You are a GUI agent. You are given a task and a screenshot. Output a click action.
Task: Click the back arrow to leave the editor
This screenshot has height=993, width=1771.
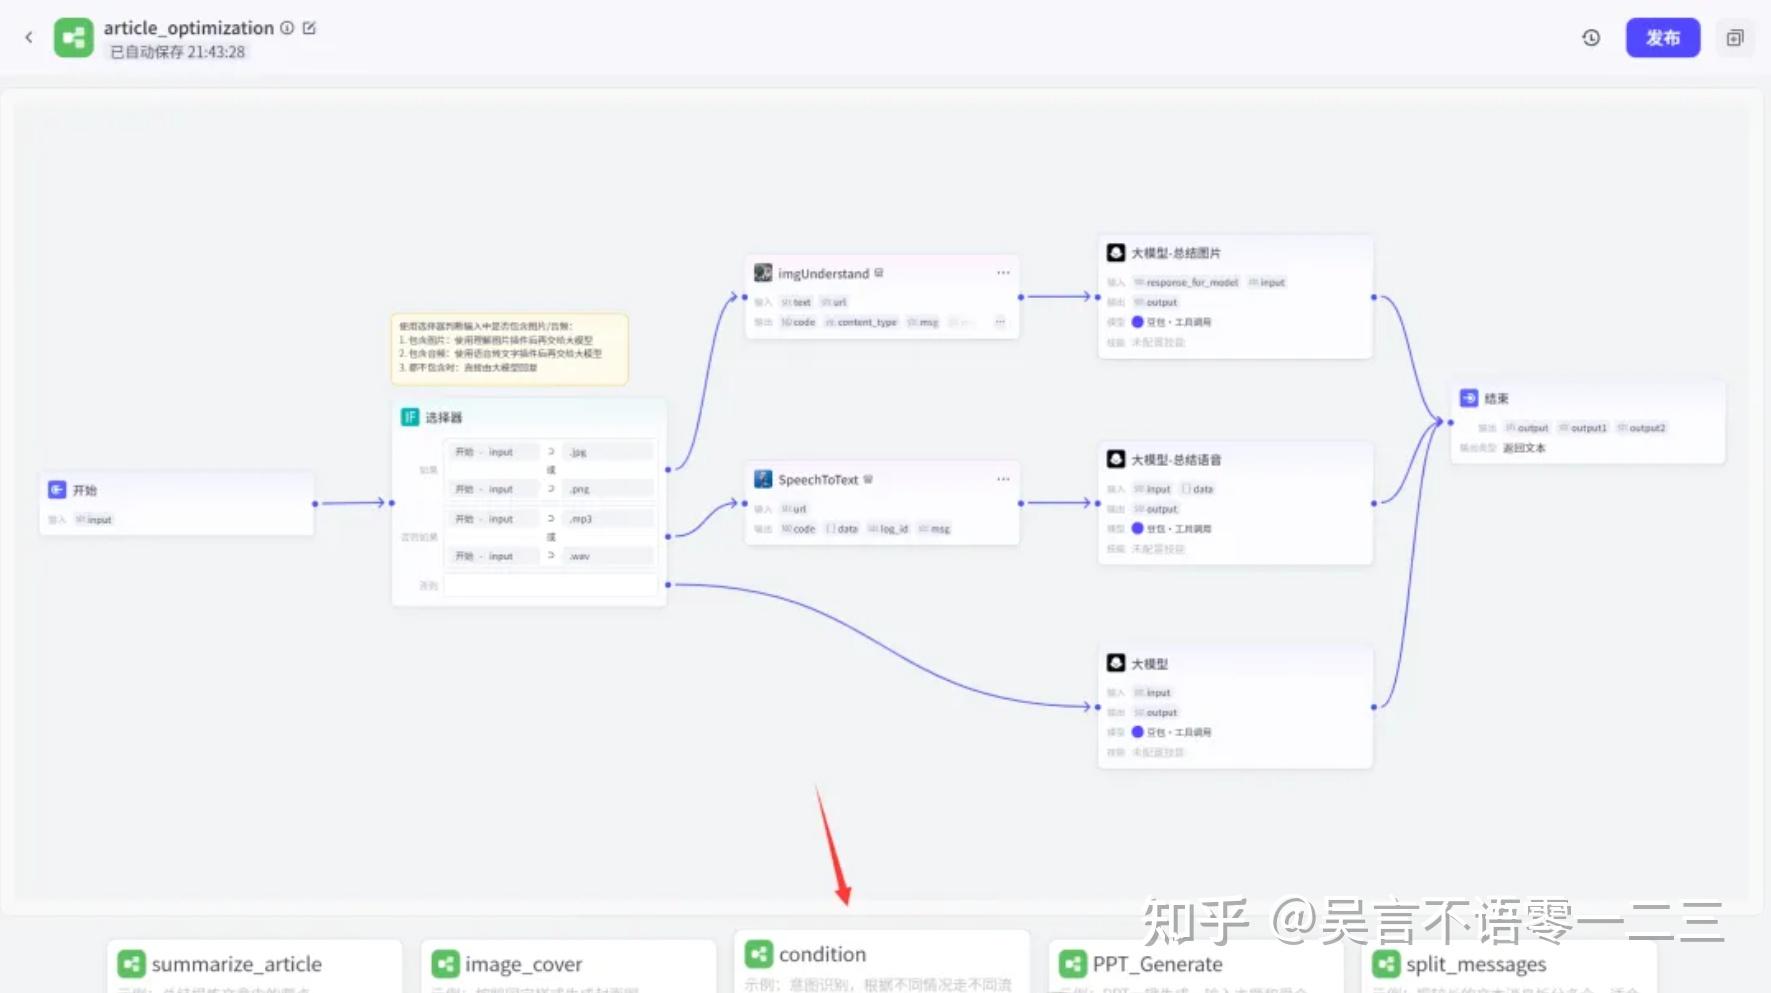(28, 36)
